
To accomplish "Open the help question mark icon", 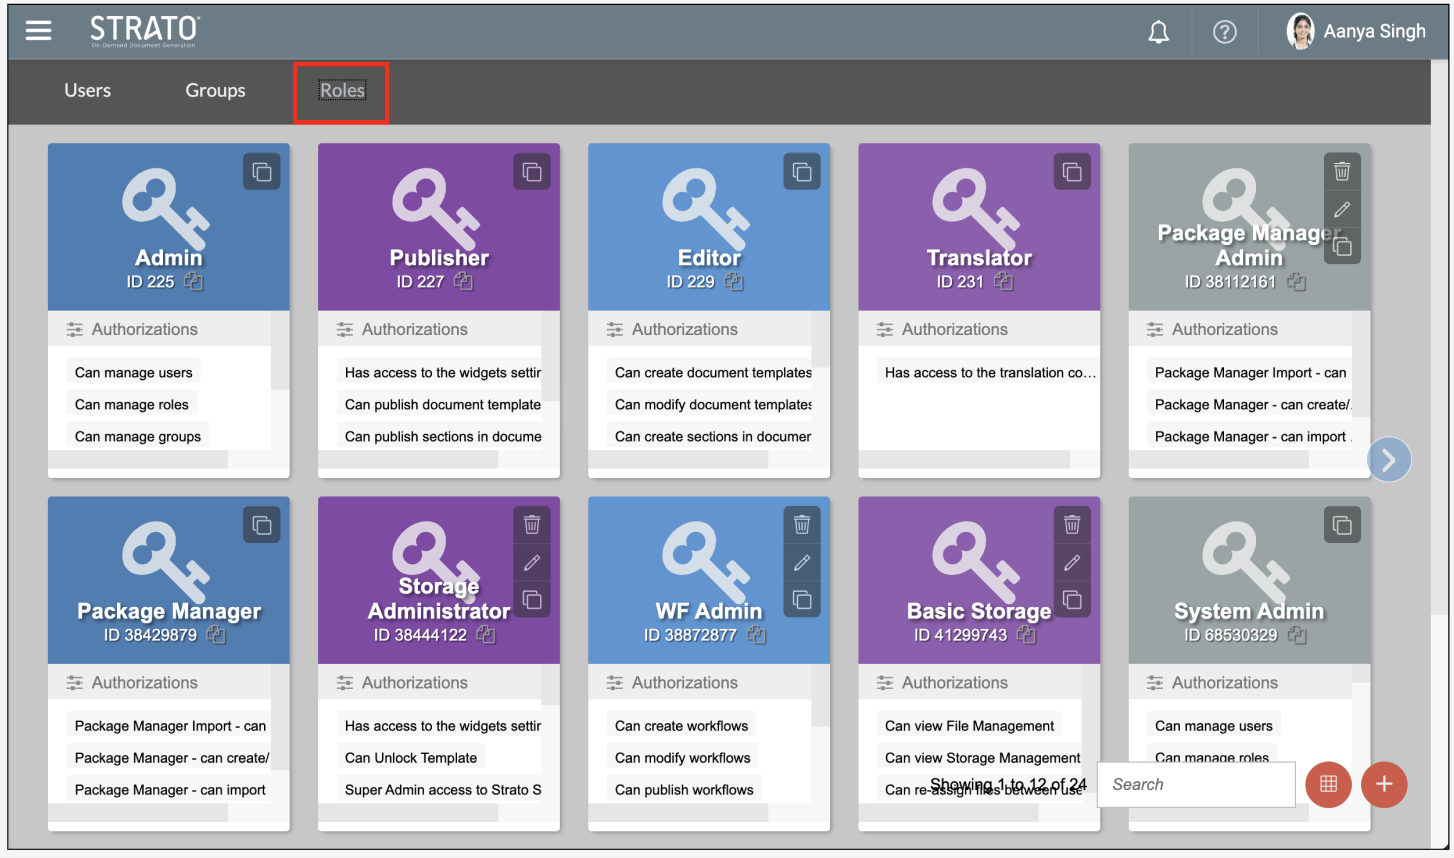I will (x=1224, y=32).
